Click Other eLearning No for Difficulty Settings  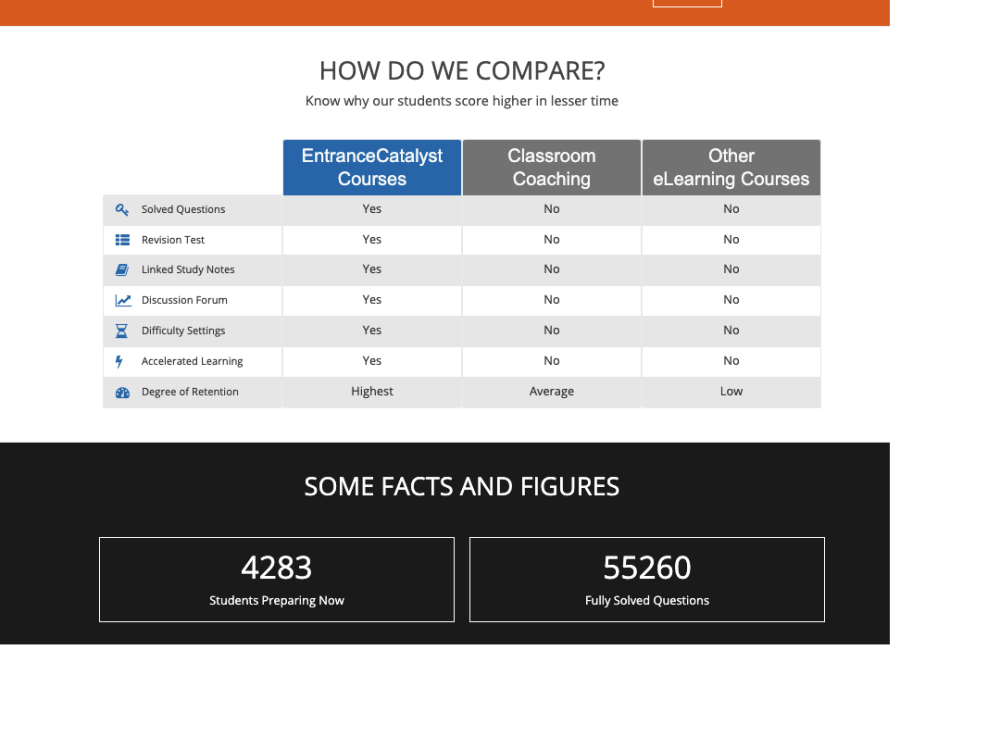tap(731, 330)
